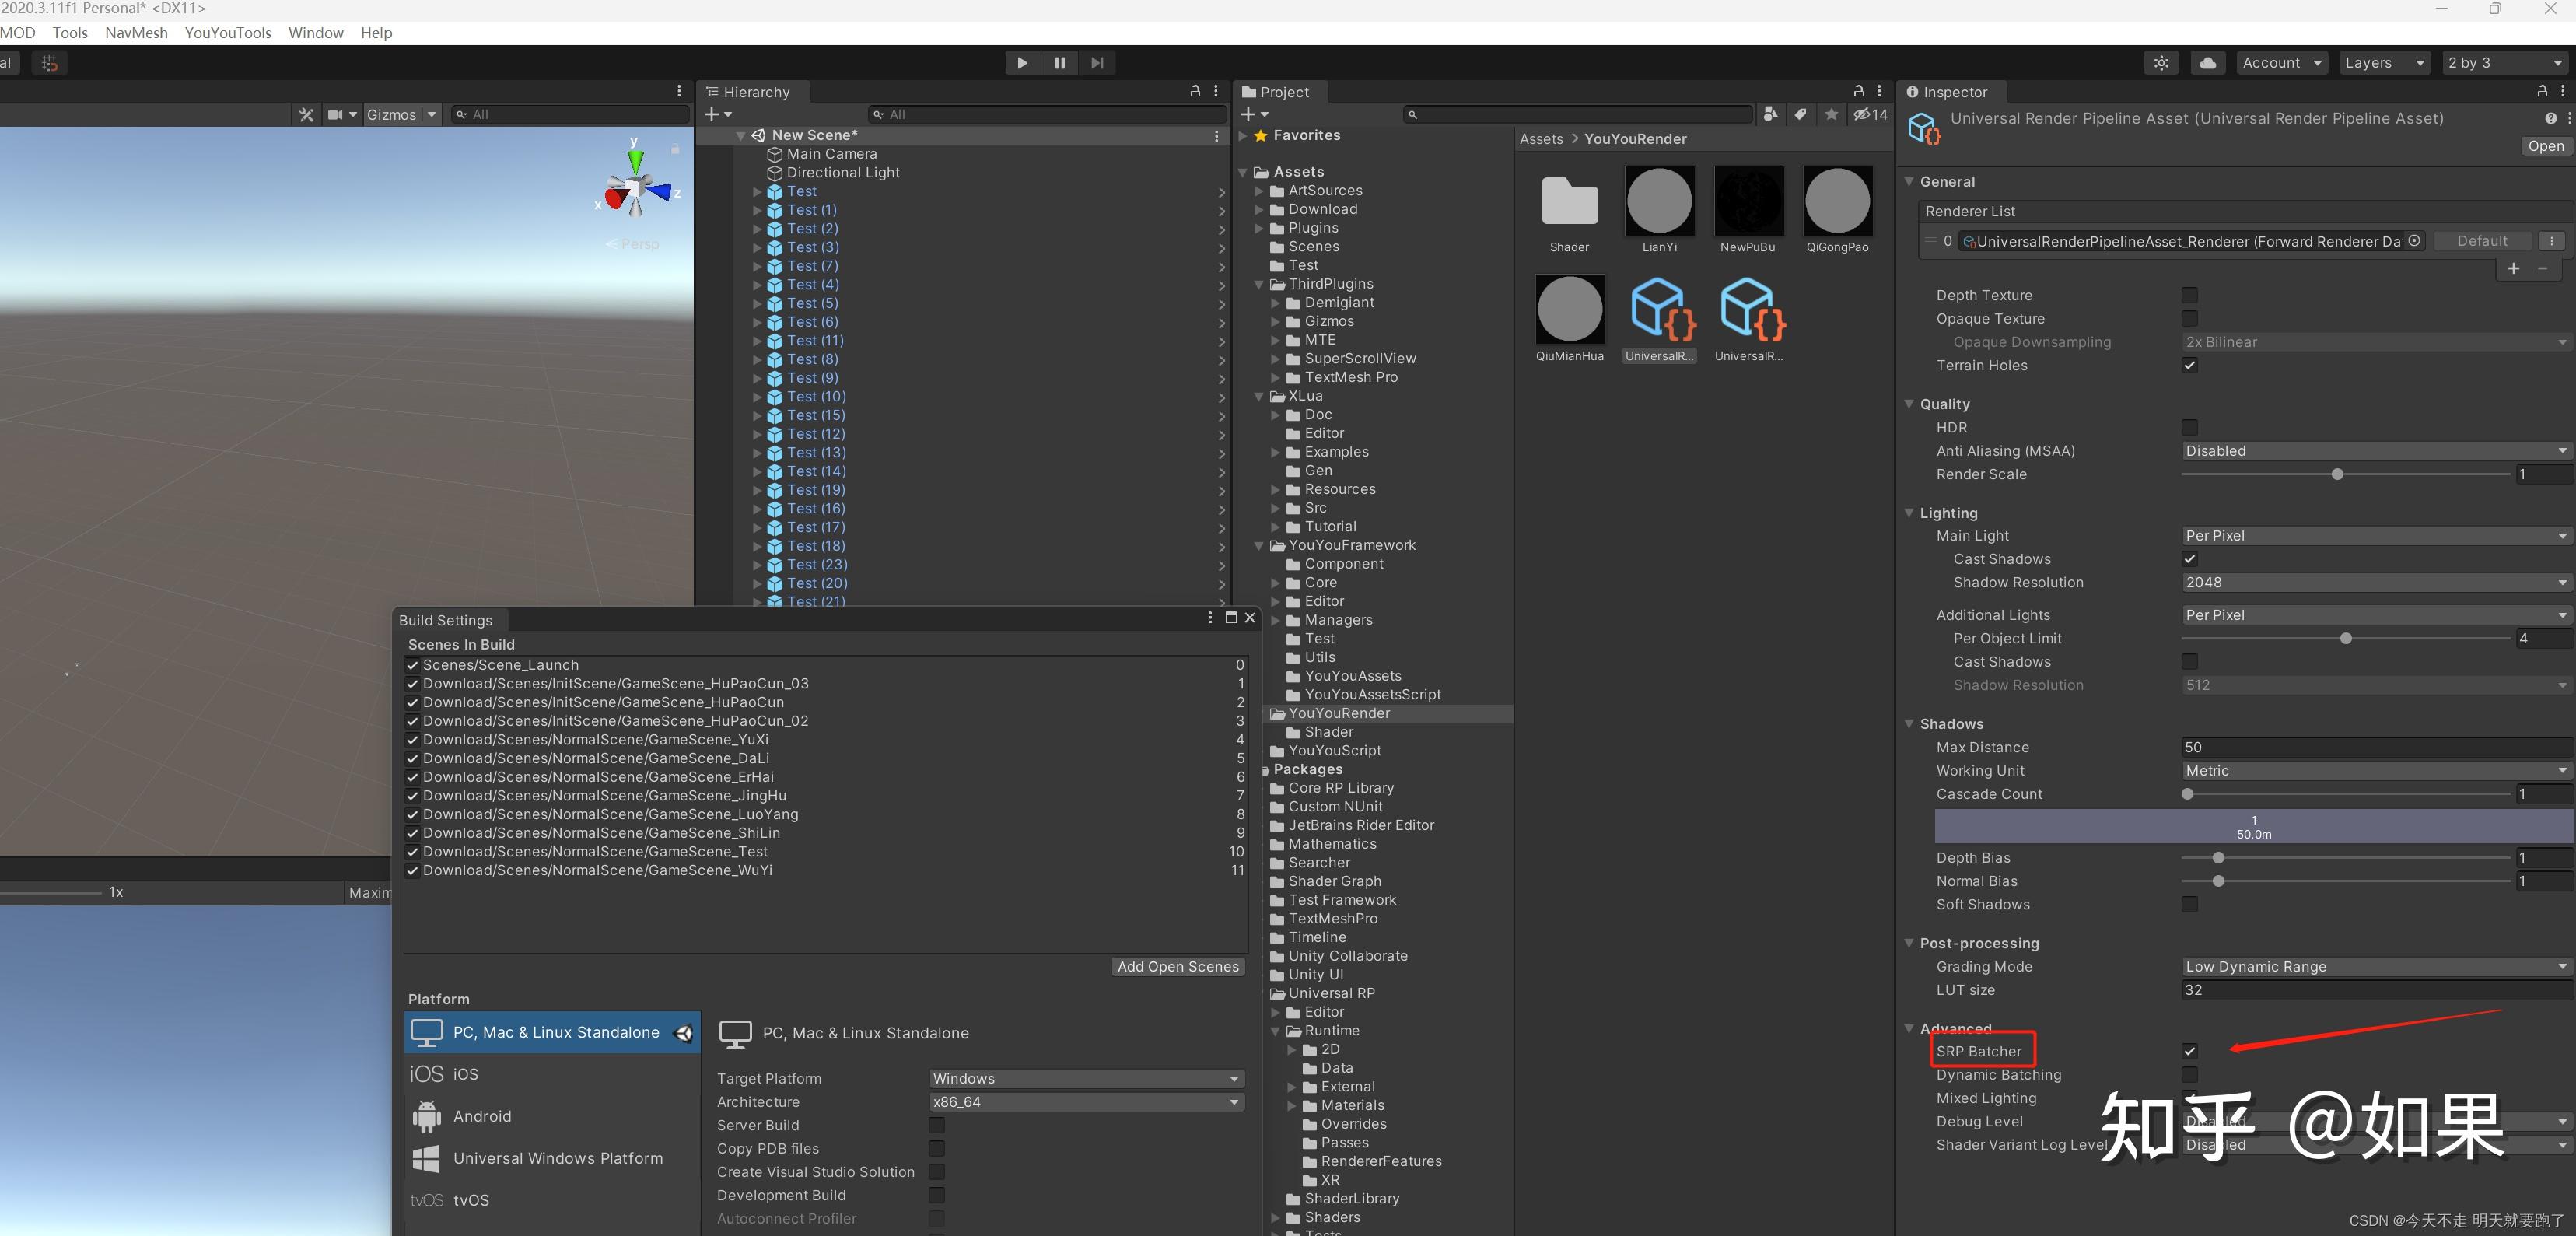Screen dimensions: 2576x1236
Task: Open the YouYouTools menu
Action: 228,33
